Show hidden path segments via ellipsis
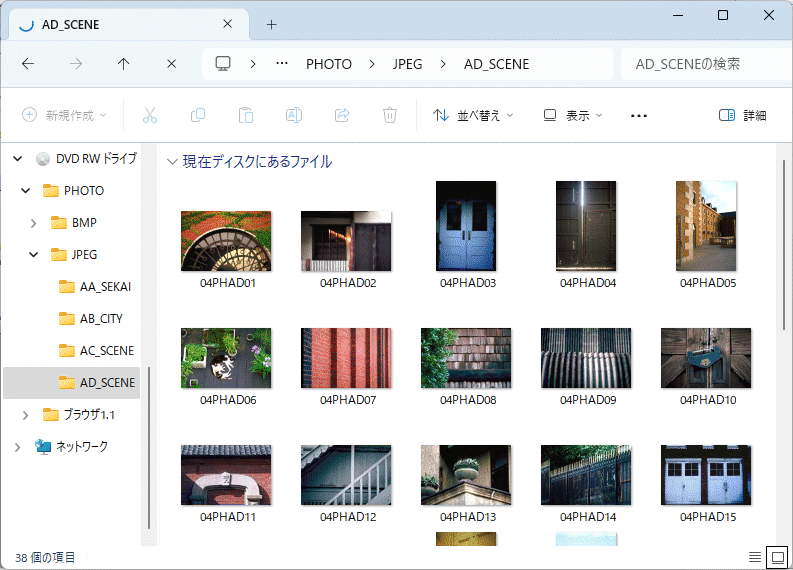Image resolution: width=793 pixels, height=570 pixels. [282, 64]
